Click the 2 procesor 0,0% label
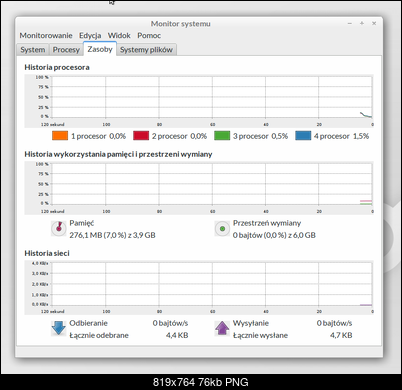 click(179, 136)
